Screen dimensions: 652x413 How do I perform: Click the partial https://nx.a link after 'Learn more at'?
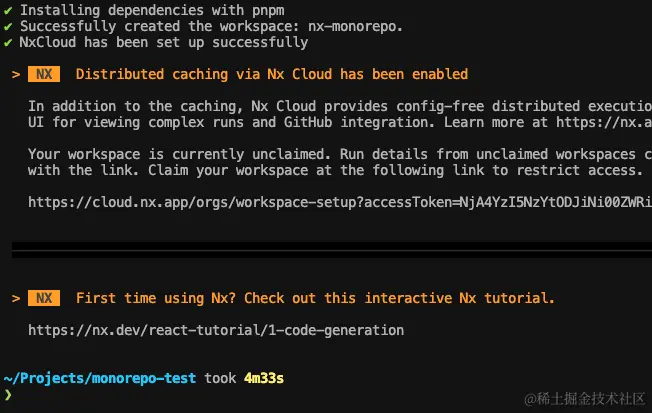604,122
